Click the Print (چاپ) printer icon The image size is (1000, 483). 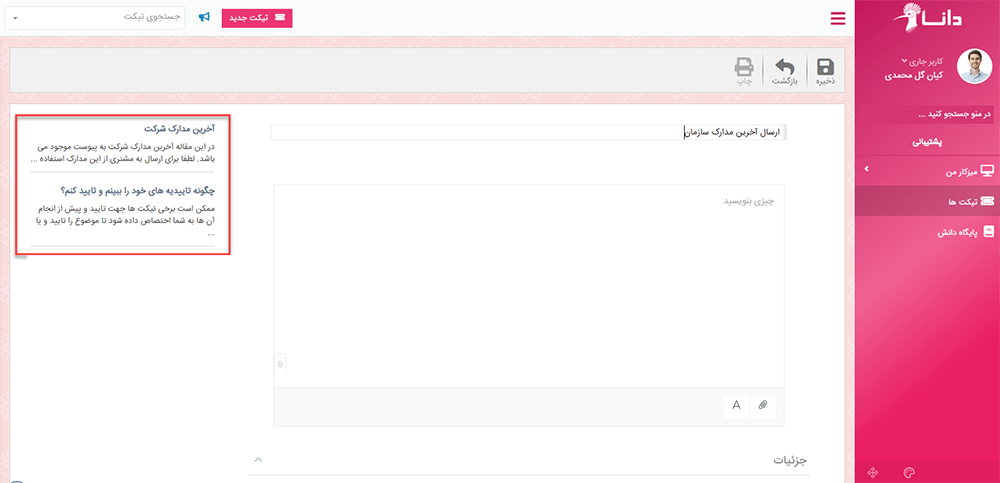[x=744, y=67]
